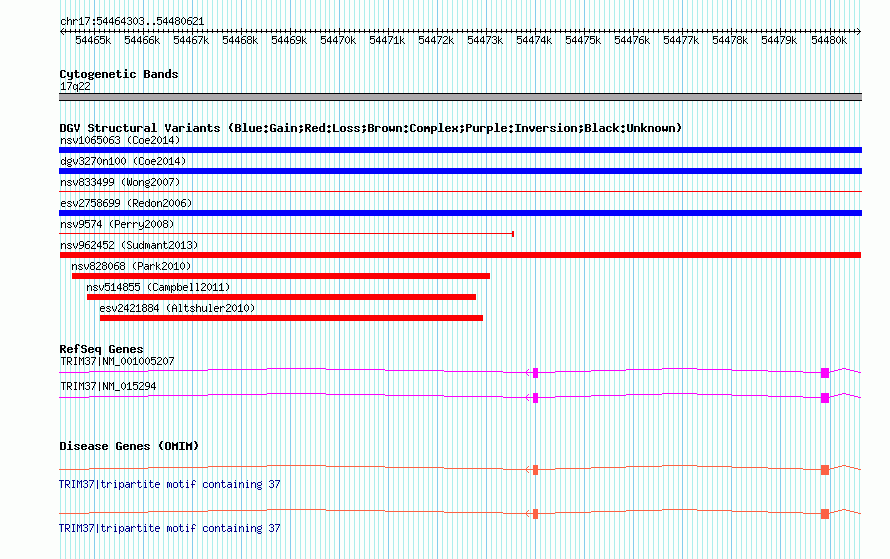Click the magenta exon near 54480k on NM_015294
The width and height of the screenshot is (890, 559).
(825, 398)
